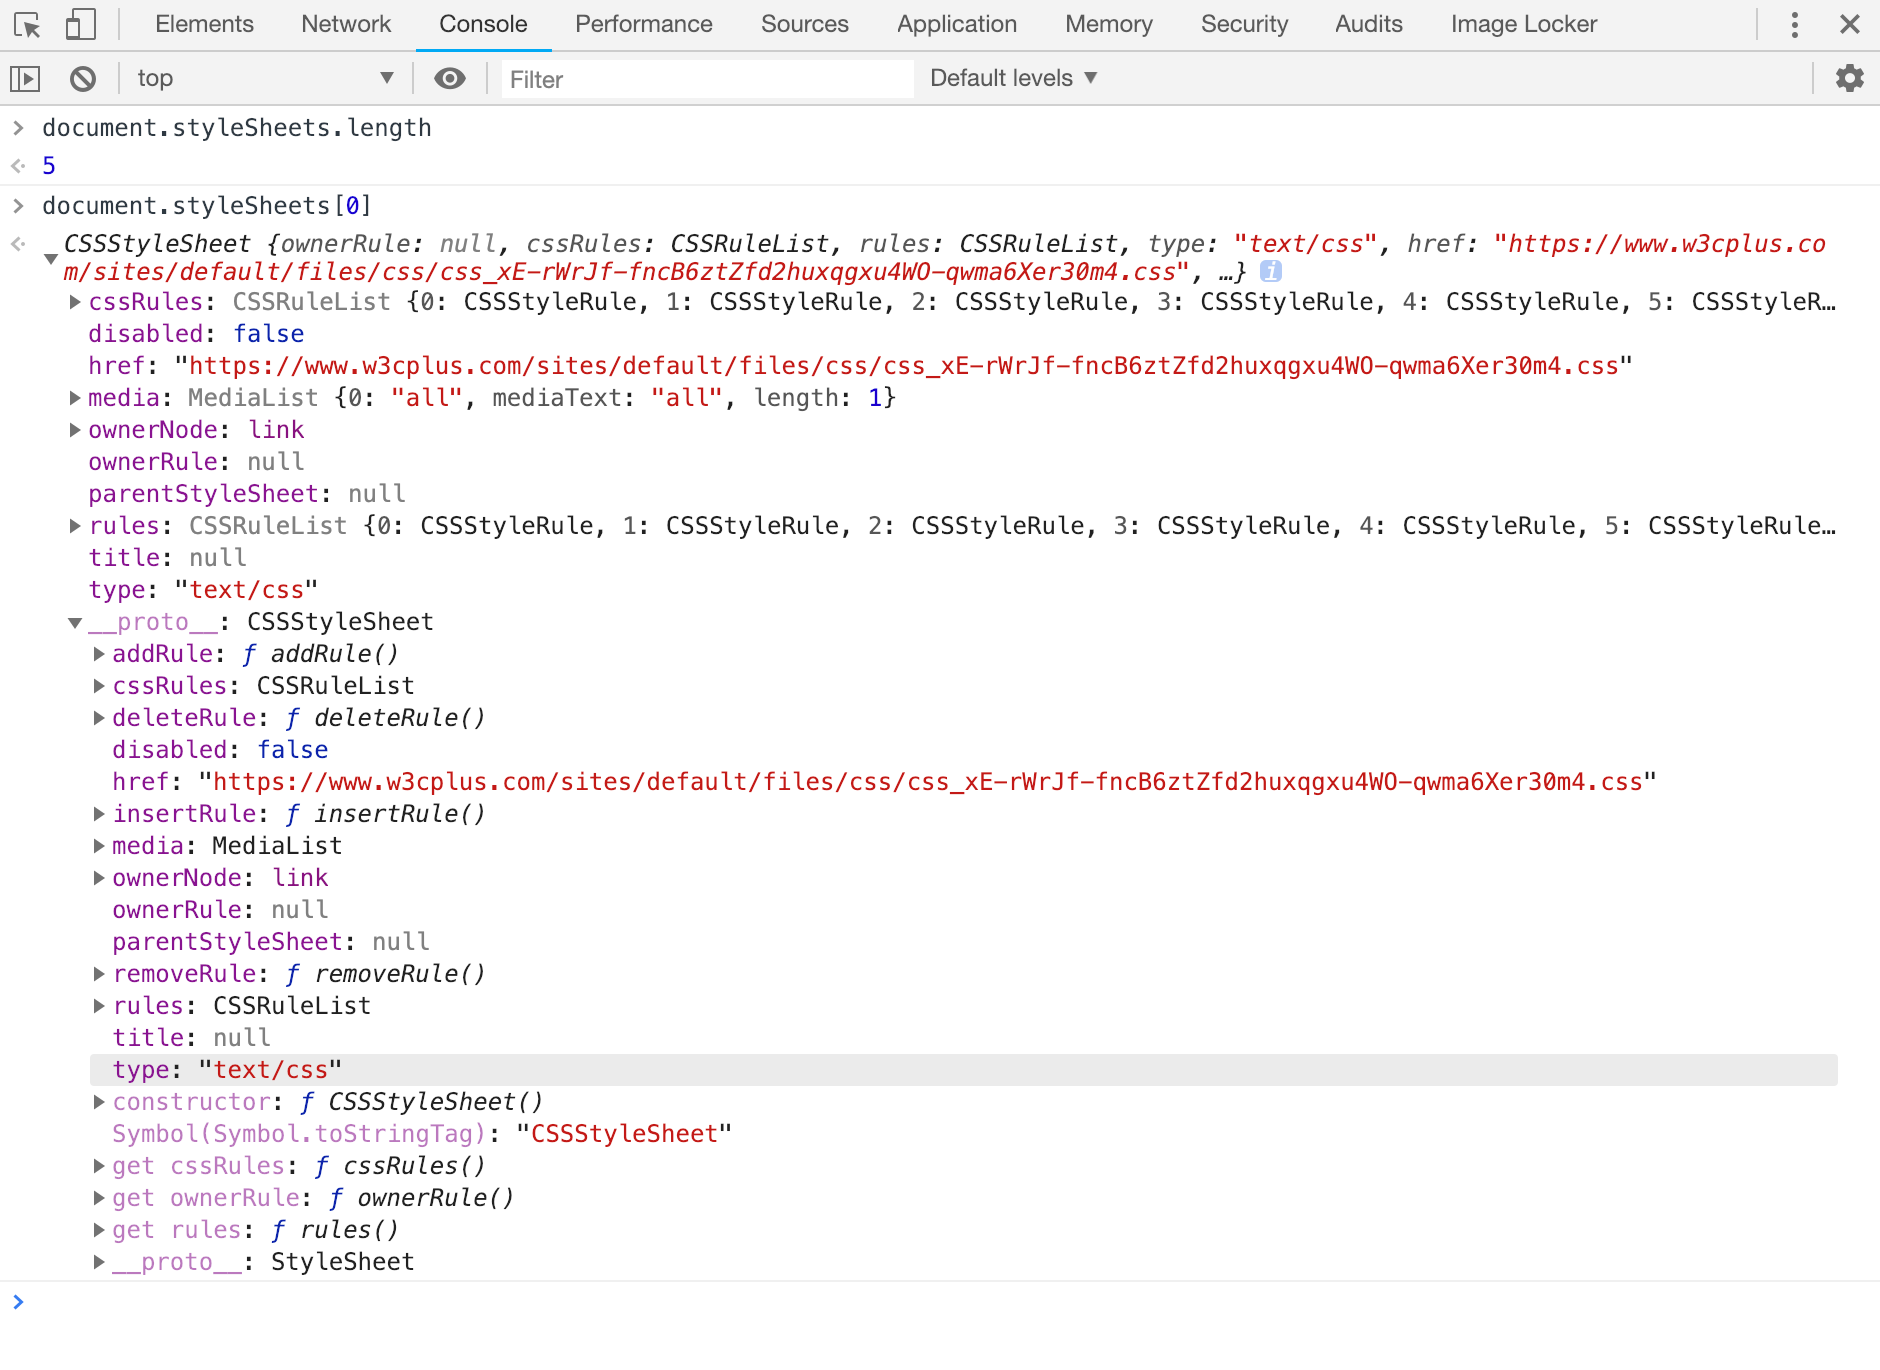Open the Performance tab

tap(644, 24)
